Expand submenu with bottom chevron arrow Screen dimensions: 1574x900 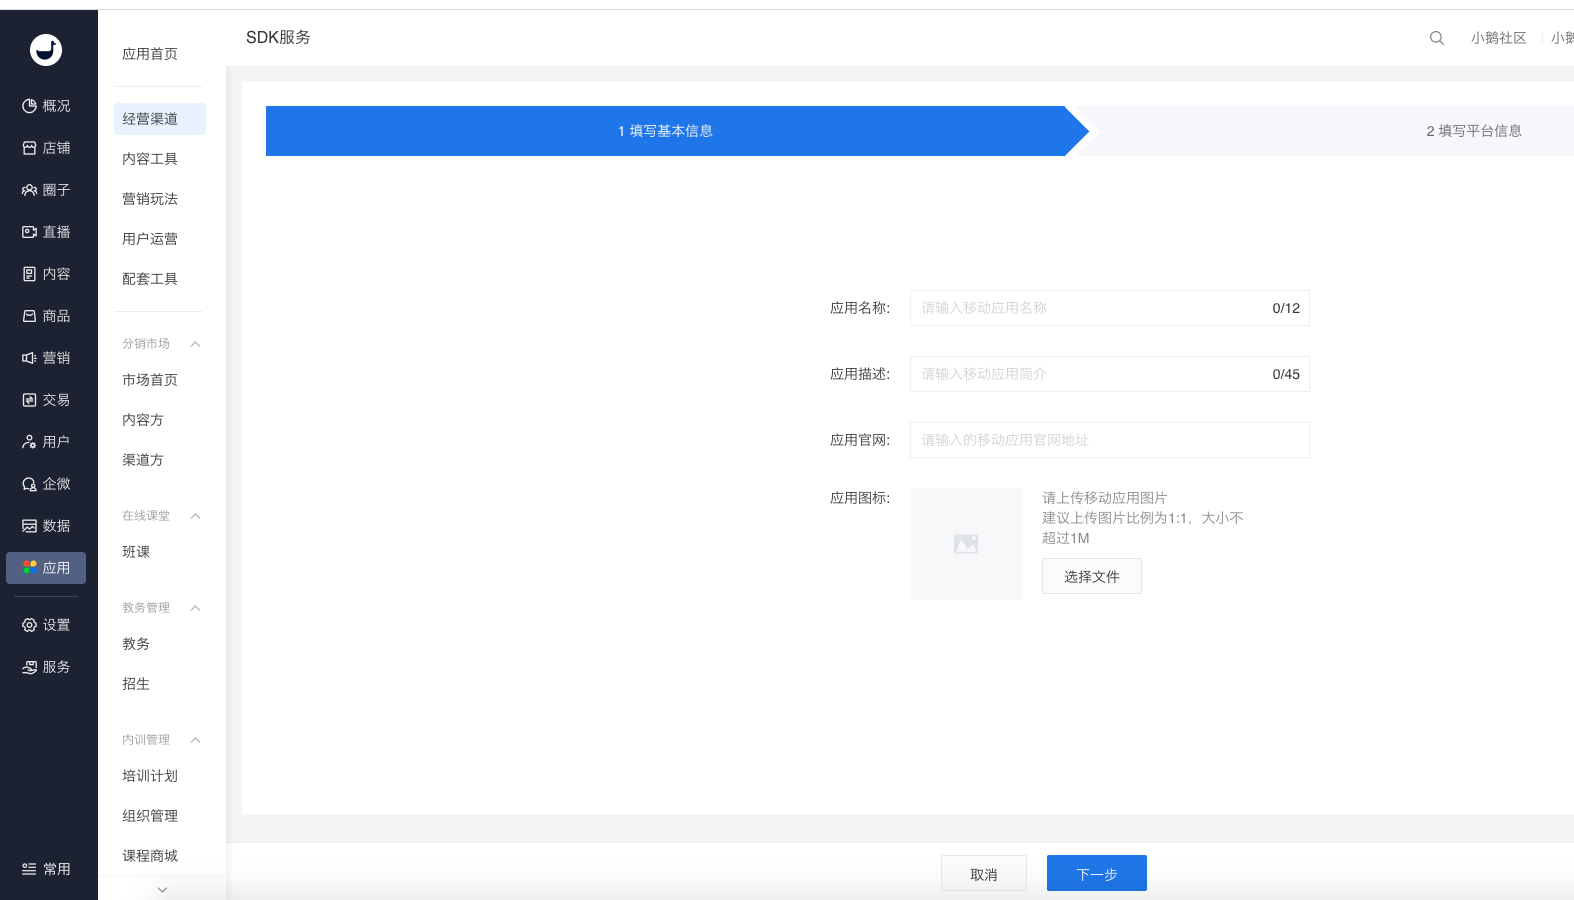(x=162, y=889)
